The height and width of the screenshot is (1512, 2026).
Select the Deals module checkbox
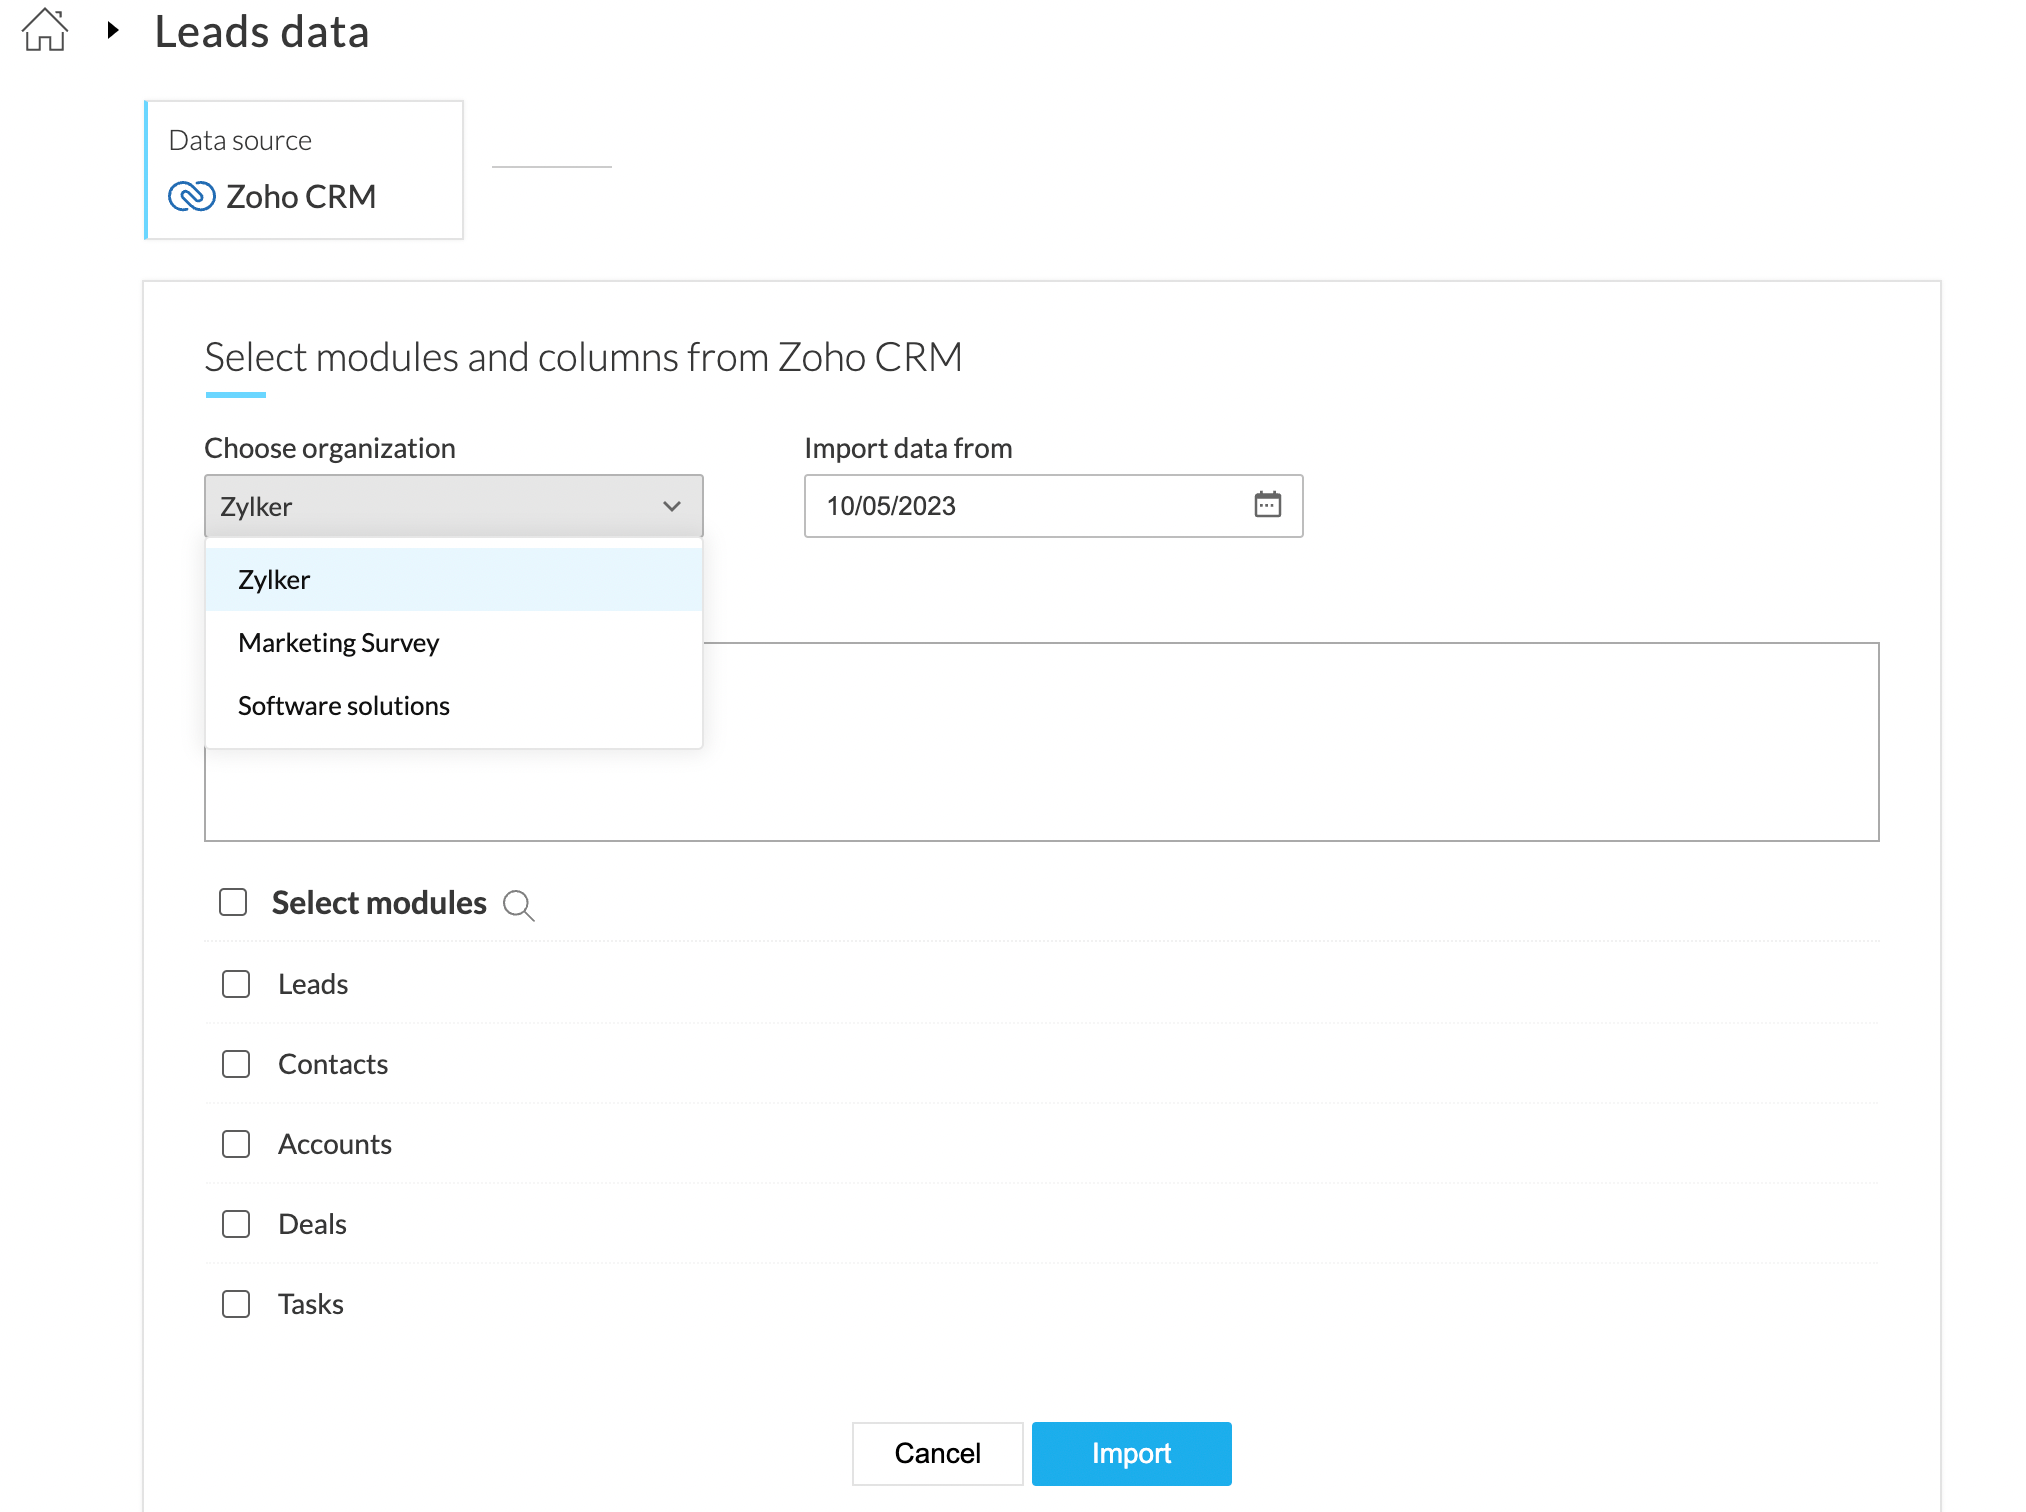(236, 1224)
